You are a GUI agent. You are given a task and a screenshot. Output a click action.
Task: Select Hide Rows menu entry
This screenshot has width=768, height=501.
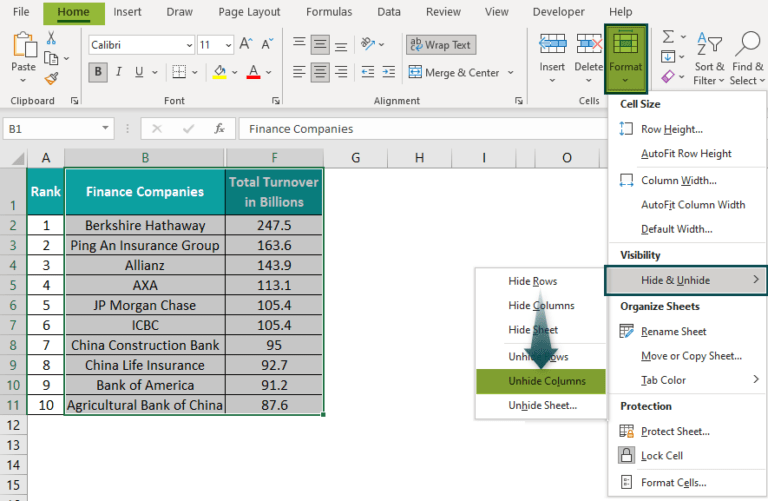click(x=541, y=281)
